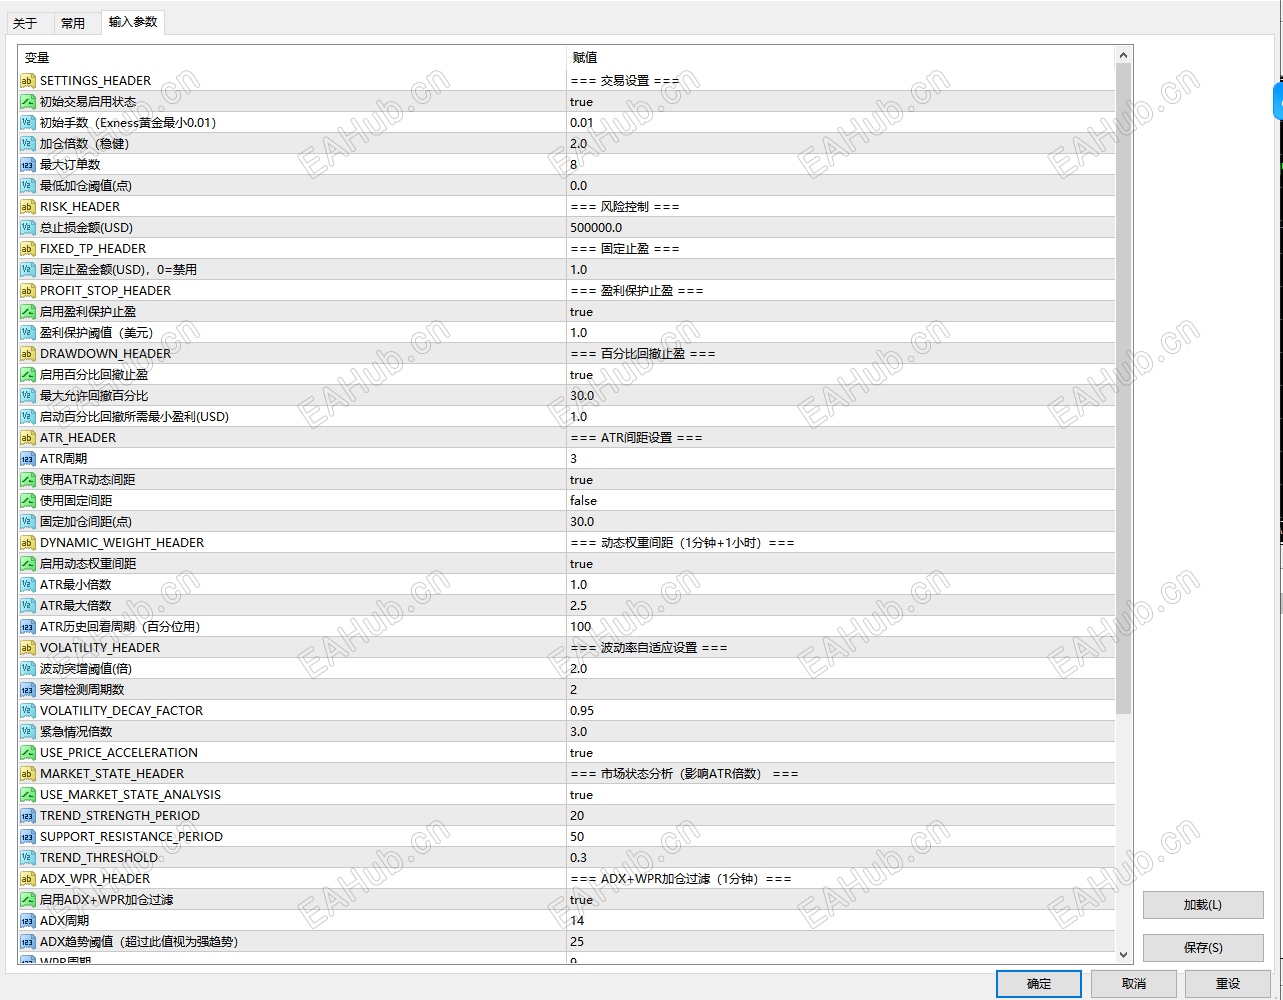Select the ATR周期 value 3
This screenshot has width=1283, height=1000.
tap(573, 459)
